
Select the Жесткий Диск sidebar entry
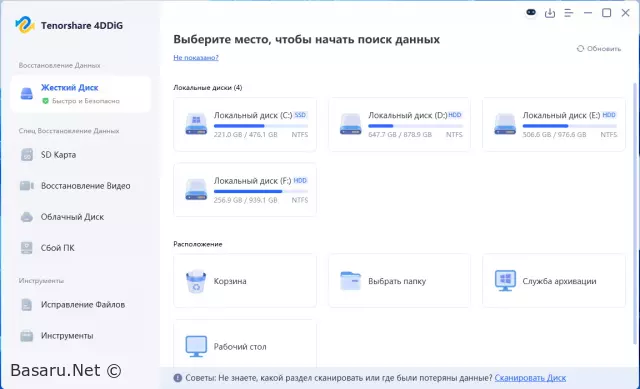[x=81, y=94]
